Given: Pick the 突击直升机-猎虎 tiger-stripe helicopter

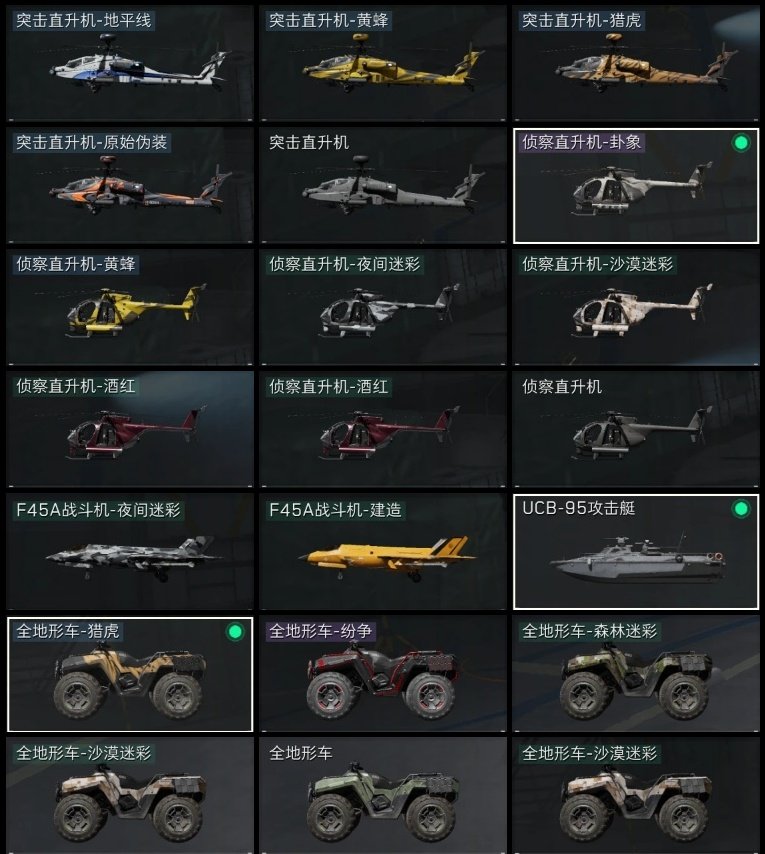Looking at the screenshot, I should pos(636,64).
